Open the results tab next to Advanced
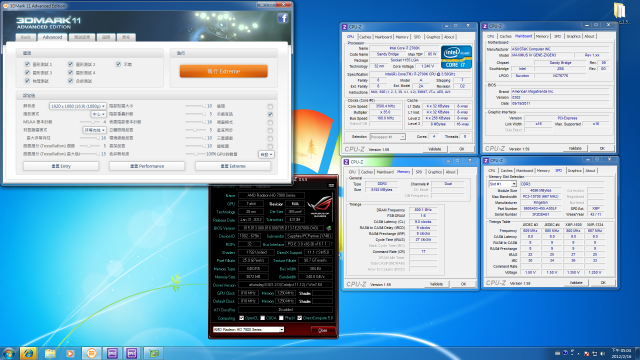The height and width of the screenshot is (360, 640). click(x=82, y=37)
